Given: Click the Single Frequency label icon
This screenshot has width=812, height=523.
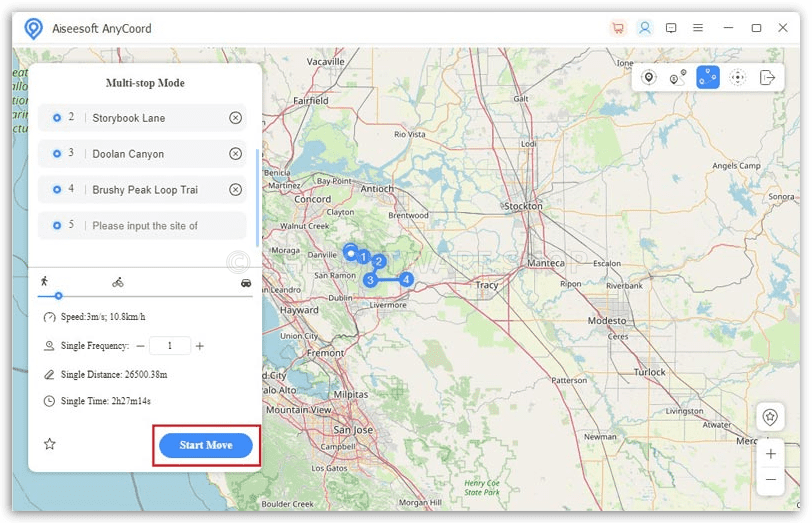Looking at the screenshot, I should coord(49,345).
